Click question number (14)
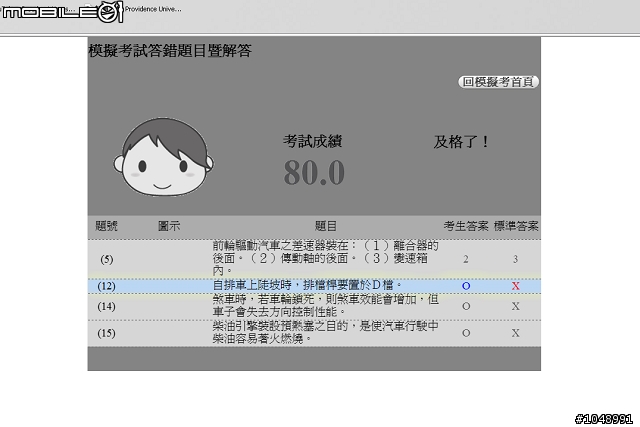 pyautogui.click(x=106, y=306)
